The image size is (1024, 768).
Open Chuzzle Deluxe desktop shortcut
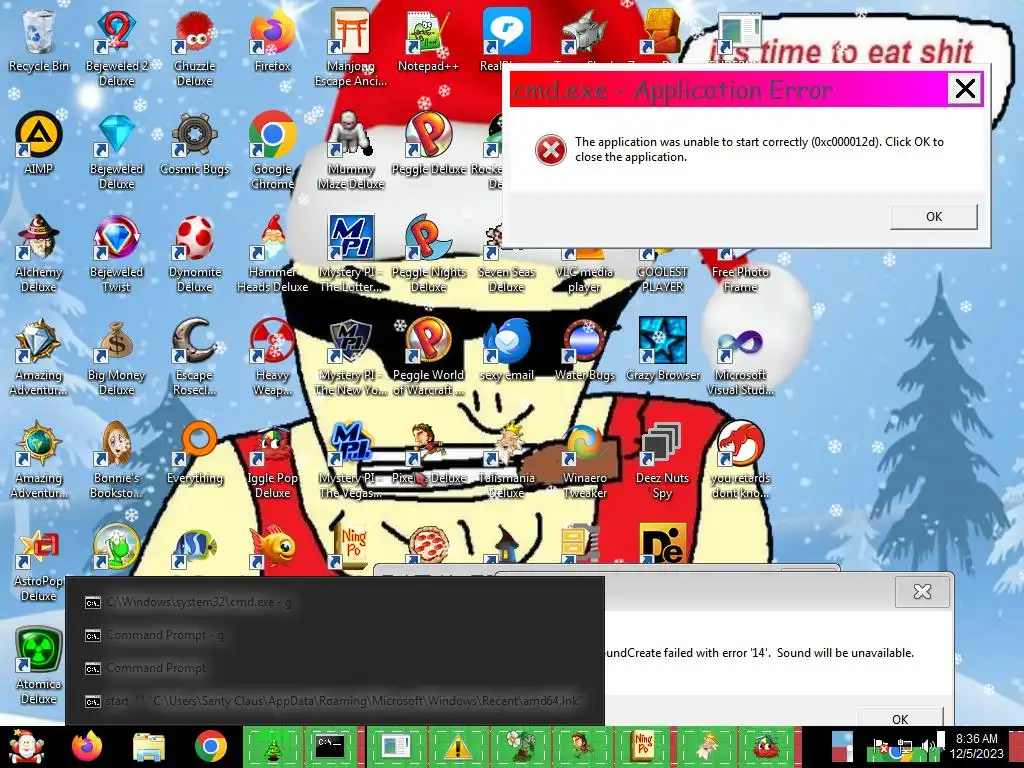tap(194, 48)
